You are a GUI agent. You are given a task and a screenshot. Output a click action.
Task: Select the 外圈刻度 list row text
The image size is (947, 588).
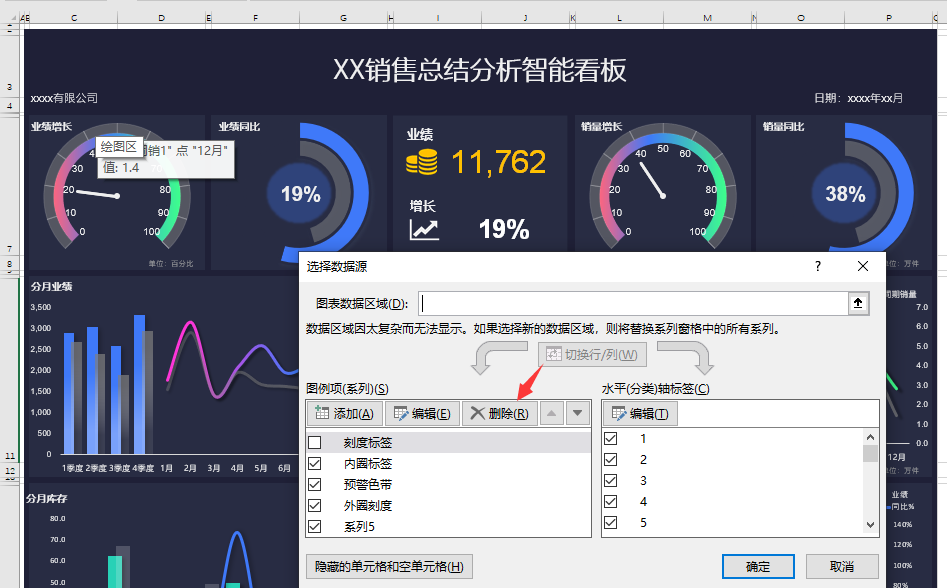(368, 505)
